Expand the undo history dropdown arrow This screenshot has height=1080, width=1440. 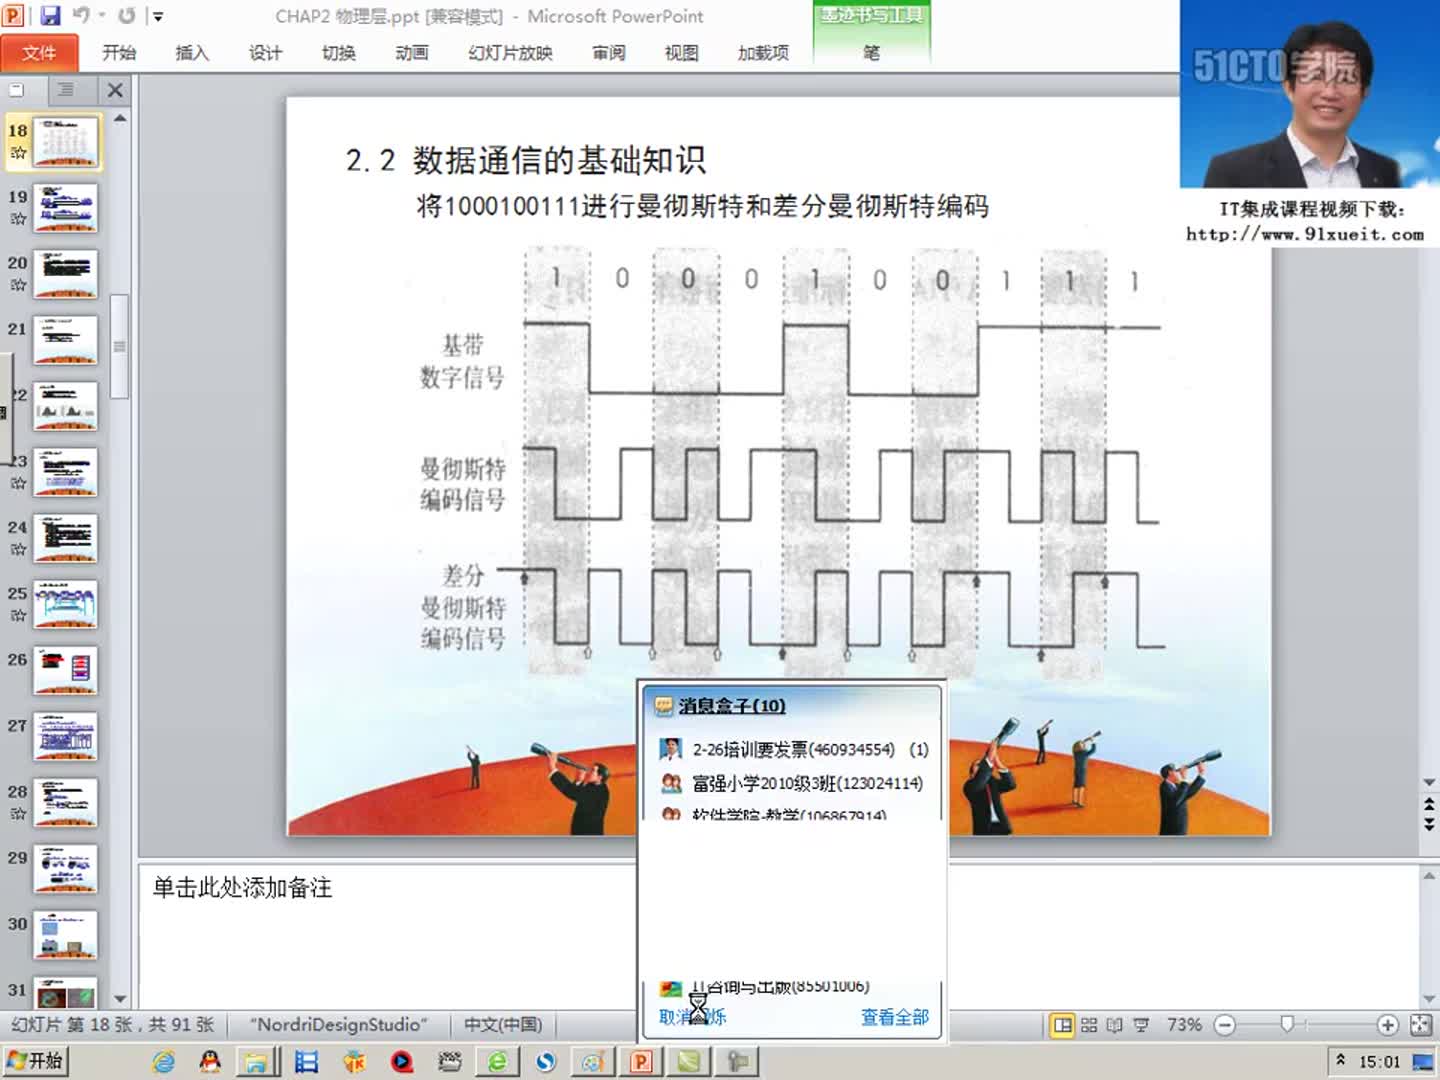(x=101, y=16)
